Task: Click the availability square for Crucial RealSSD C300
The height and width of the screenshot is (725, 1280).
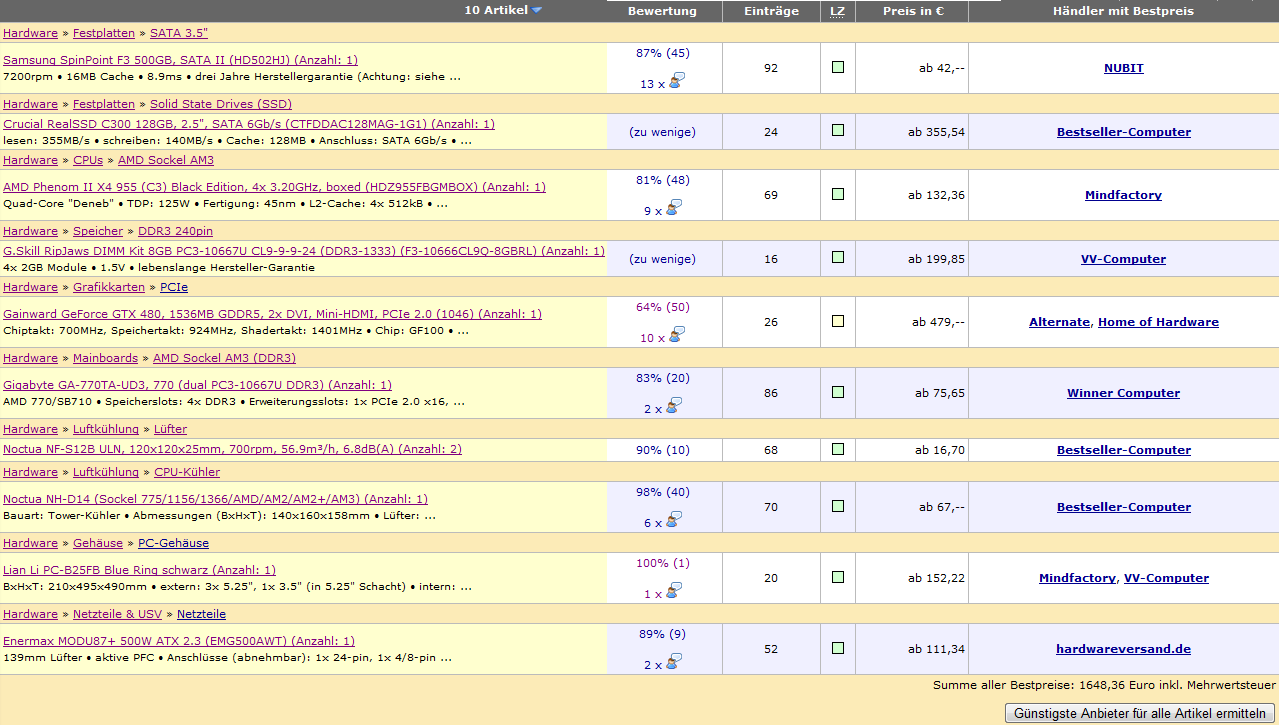Action: click(838, 130)
